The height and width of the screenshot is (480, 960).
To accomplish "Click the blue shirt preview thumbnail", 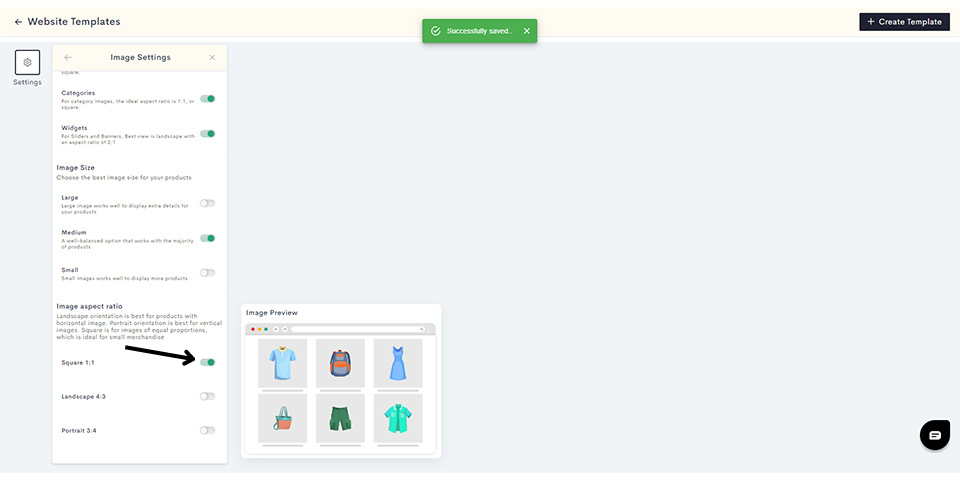I will pos(282,363).
